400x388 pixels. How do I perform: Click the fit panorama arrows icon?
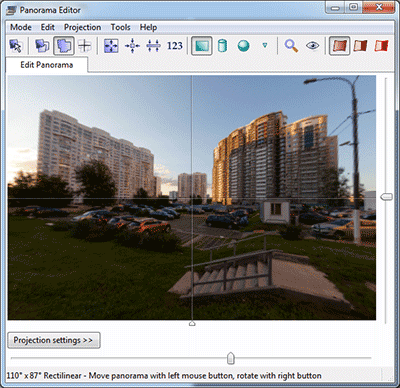(111, 46)
